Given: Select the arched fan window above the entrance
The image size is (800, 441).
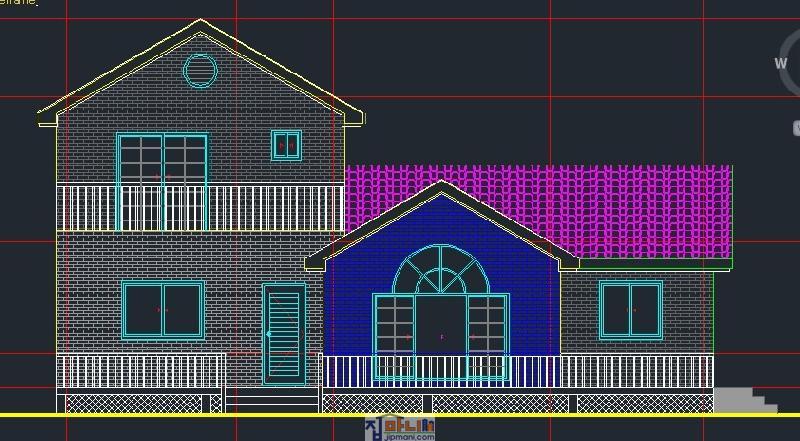Looking at the screenshot, I should click(441, 270).
